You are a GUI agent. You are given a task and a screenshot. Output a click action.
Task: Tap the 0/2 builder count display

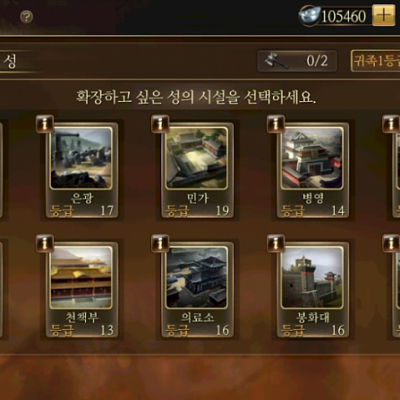pos(317,61)
